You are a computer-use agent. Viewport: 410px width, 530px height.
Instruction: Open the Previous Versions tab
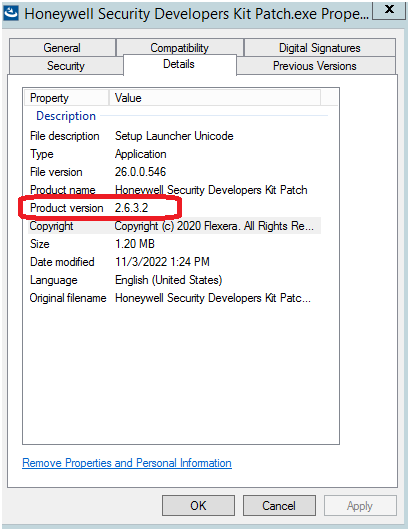(316, 66)
